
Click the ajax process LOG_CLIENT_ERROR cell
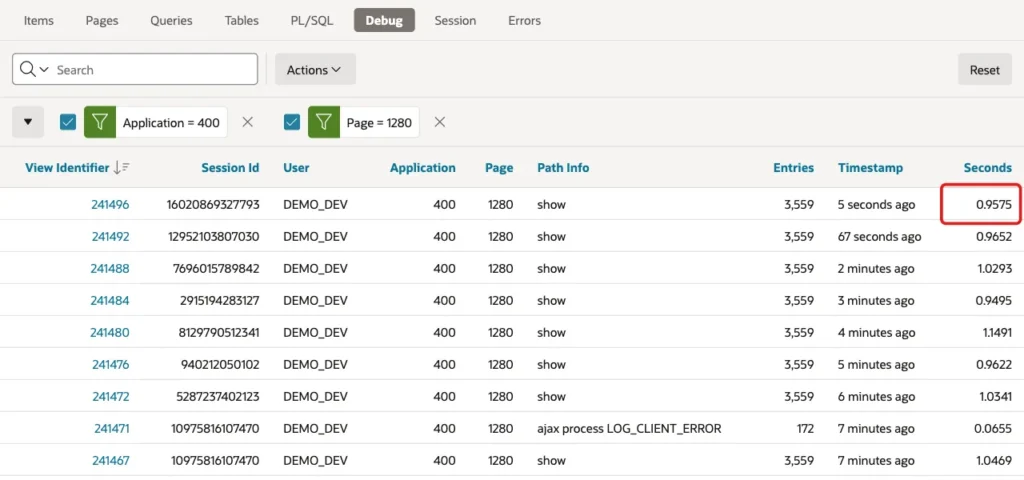(629, 428)
